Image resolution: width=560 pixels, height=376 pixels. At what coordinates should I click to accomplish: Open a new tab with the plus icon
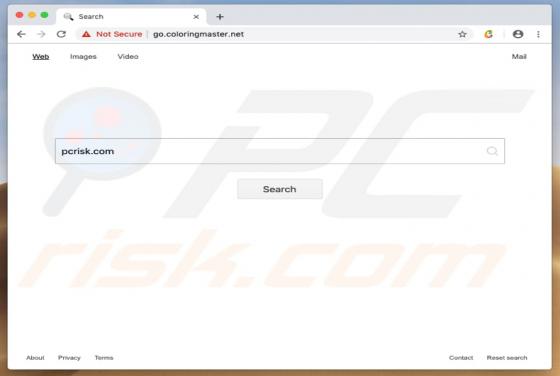[220, 17]
